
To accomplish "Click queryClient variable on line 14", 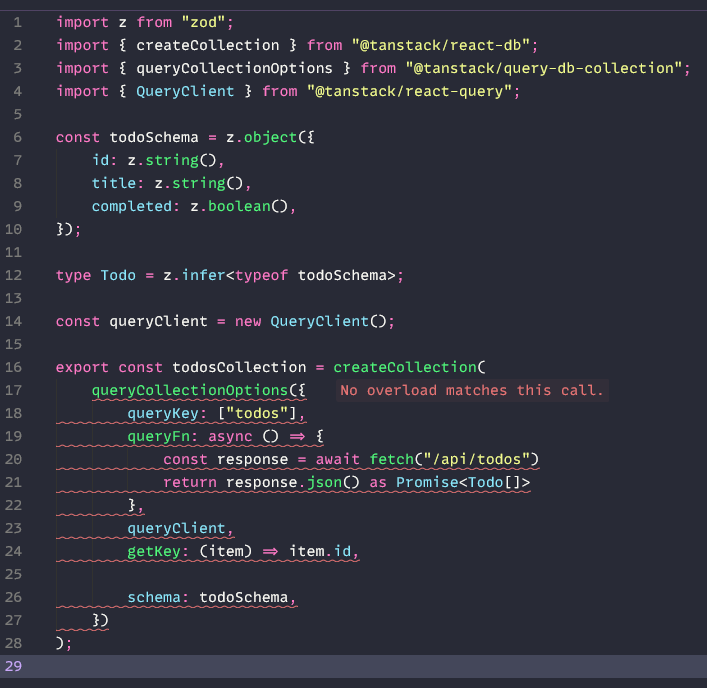I will point(158,321).
